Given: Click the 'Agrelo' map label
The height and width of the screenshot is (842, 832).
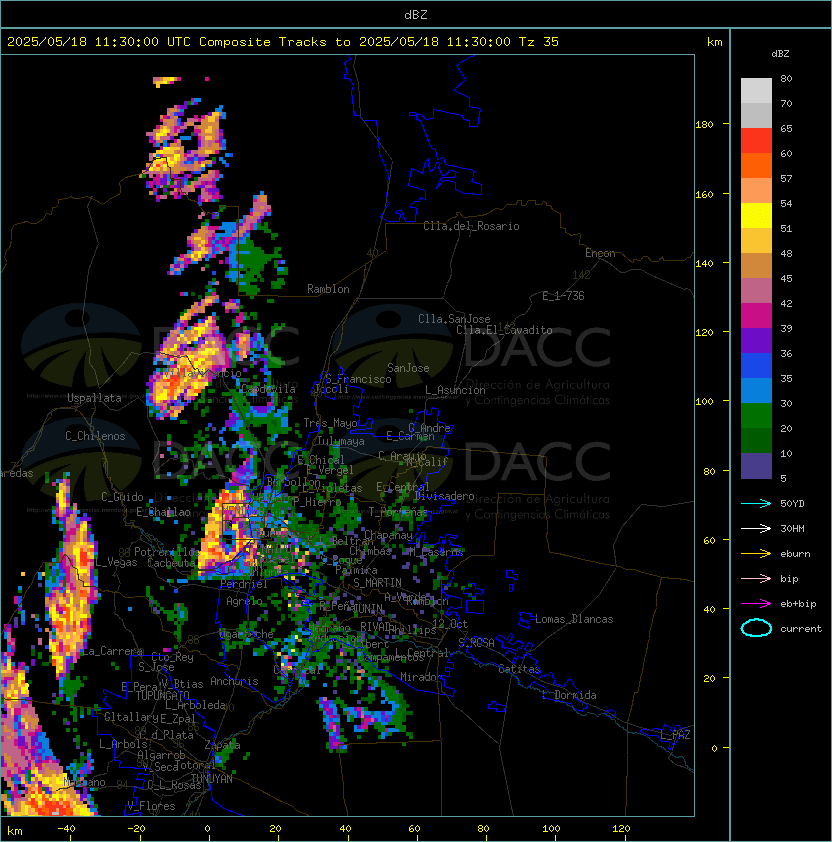Looking at the screenshot, I should click(244, 601).
